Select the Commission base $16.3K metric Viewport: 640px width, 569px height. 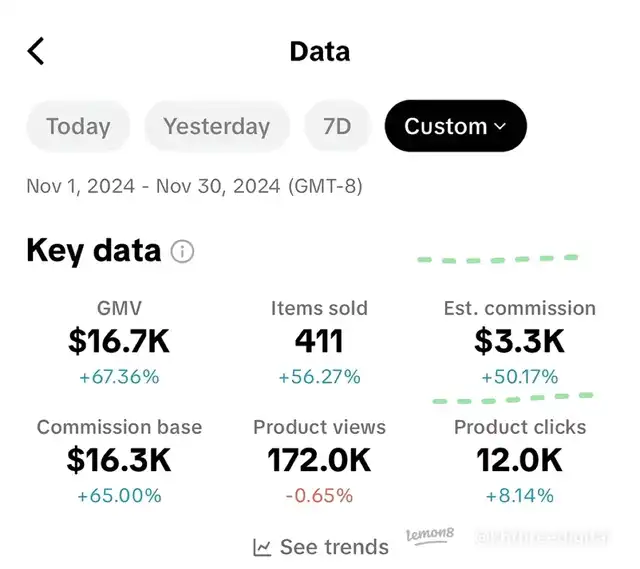[x=119, y=459]
